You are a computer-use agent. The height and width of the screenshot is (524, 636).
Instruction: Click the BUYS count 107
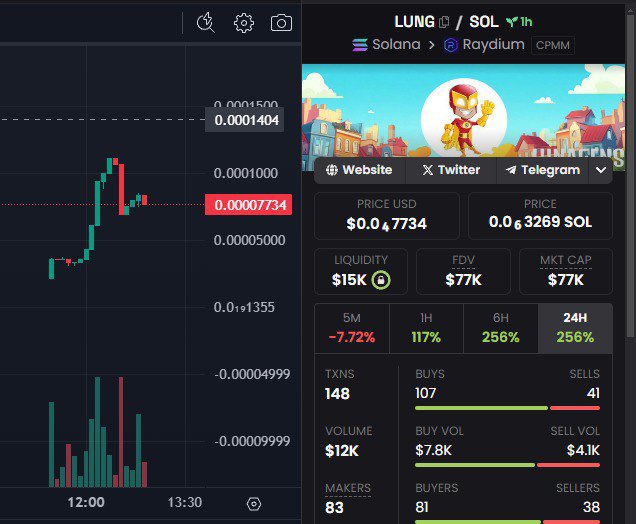click(x=425, y=393)
